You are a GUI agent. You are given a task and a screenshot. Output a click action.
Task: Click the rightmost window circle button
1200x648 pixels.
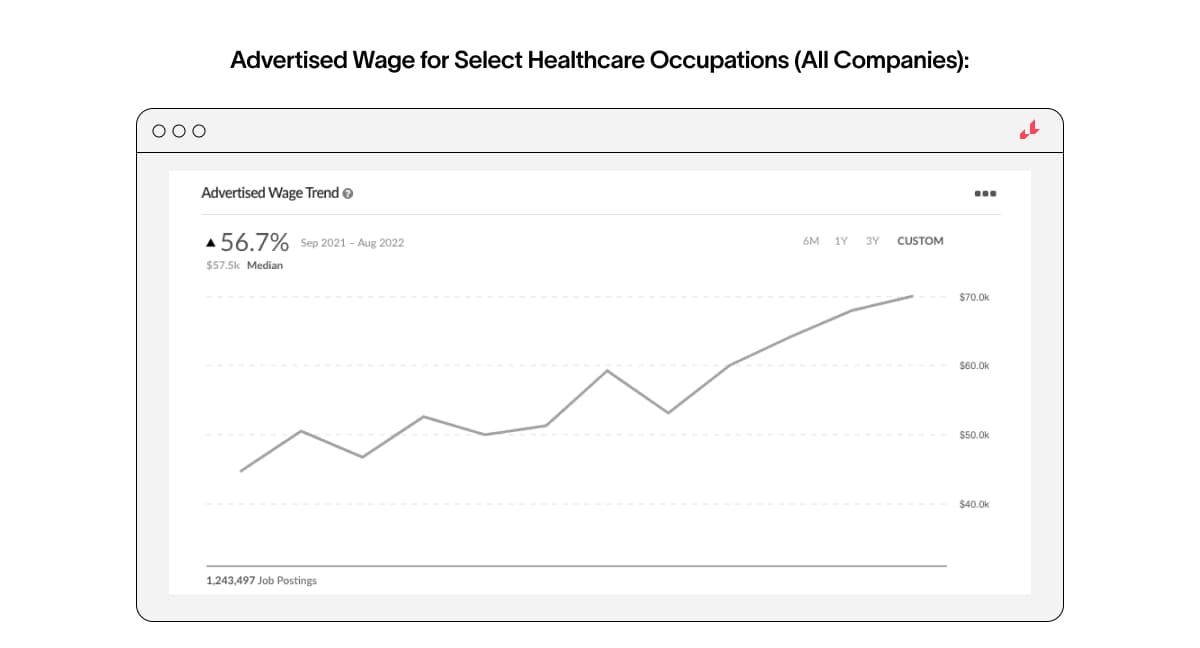coord(199,131)
